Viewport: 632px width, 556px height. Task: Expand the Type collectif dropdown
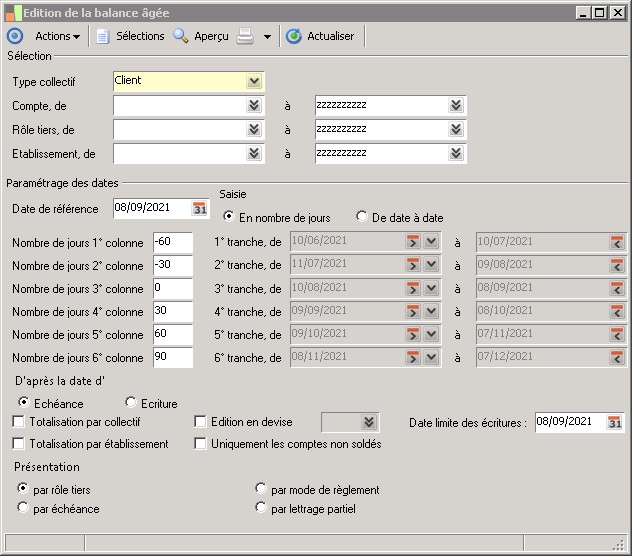point(254,81)
